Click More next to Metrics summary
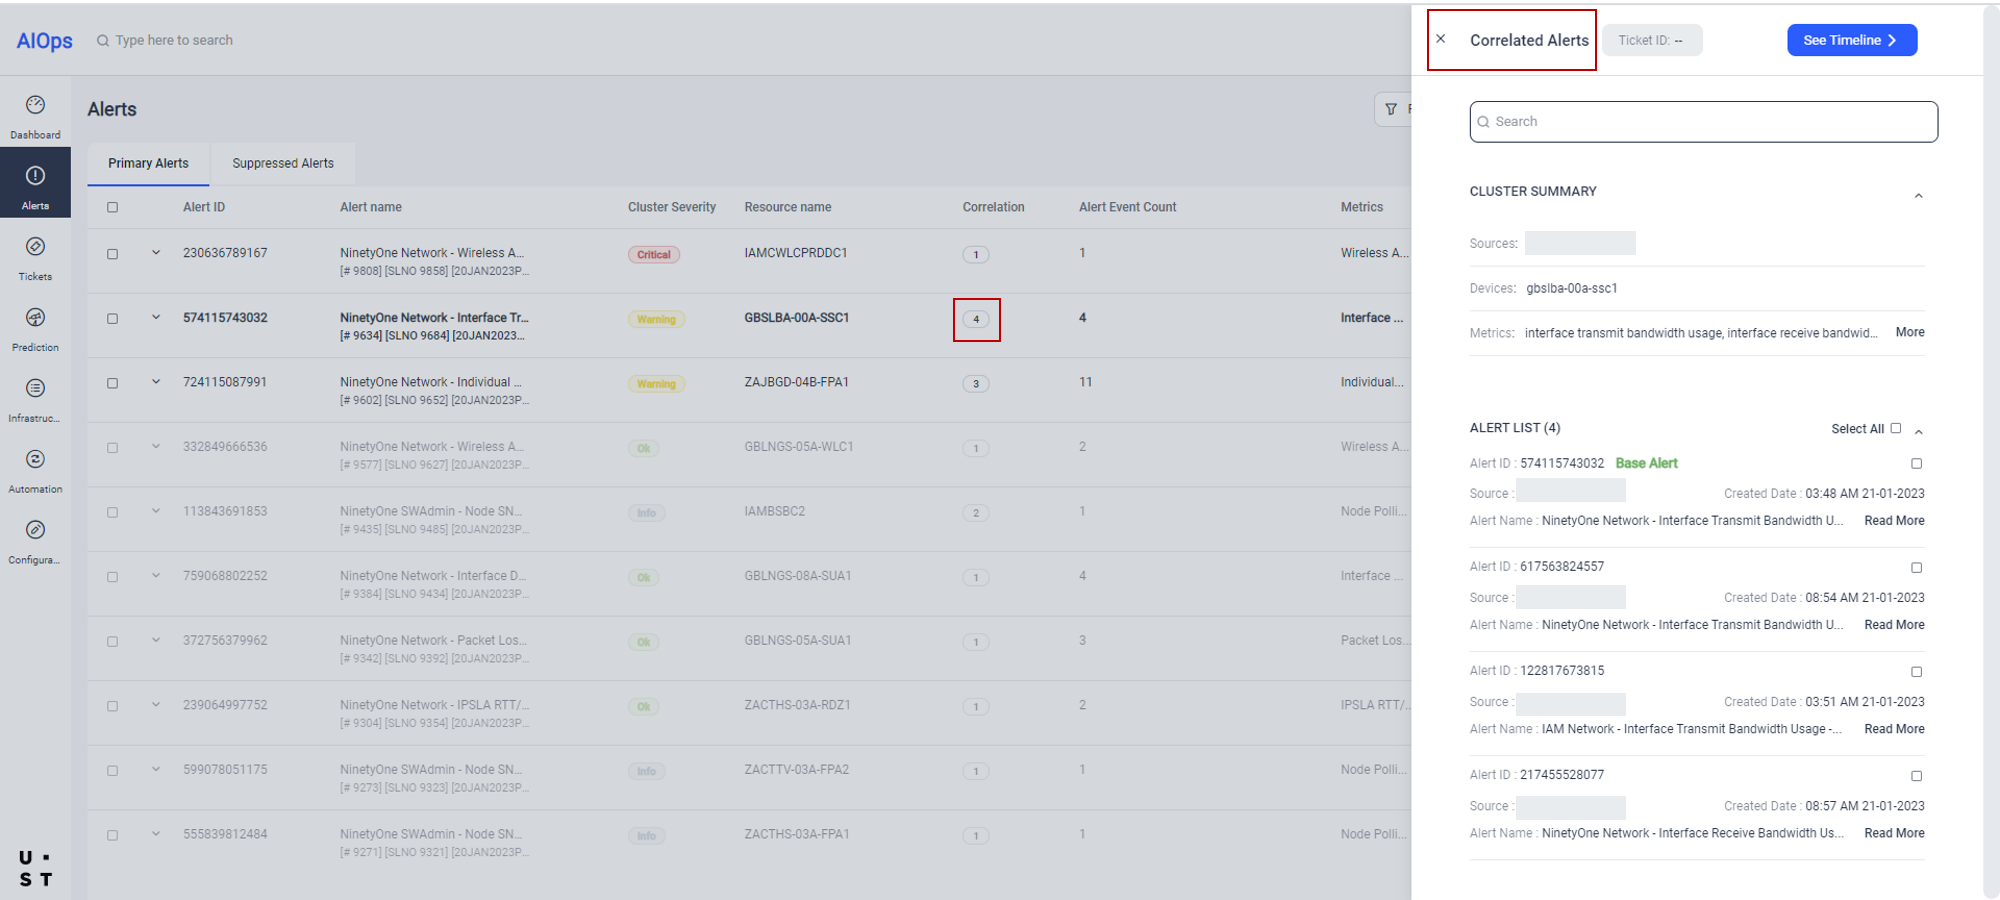The image size is (2000, 900). coord(1909,332)
